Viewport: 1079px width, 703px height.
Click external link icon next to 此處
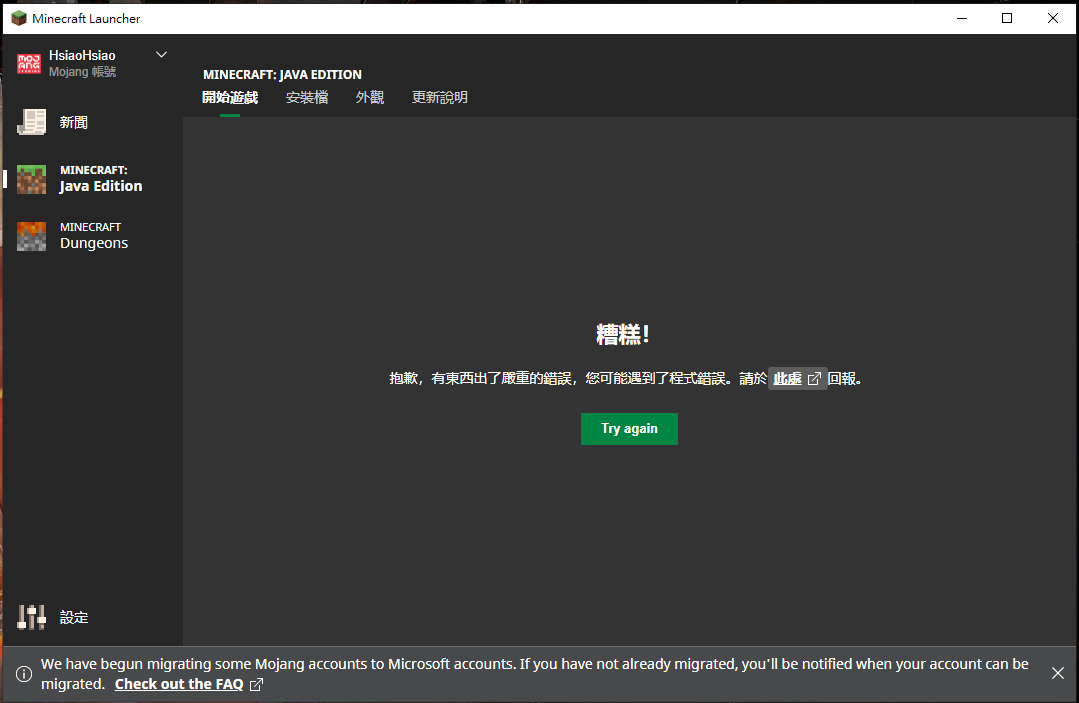point(814,378)
